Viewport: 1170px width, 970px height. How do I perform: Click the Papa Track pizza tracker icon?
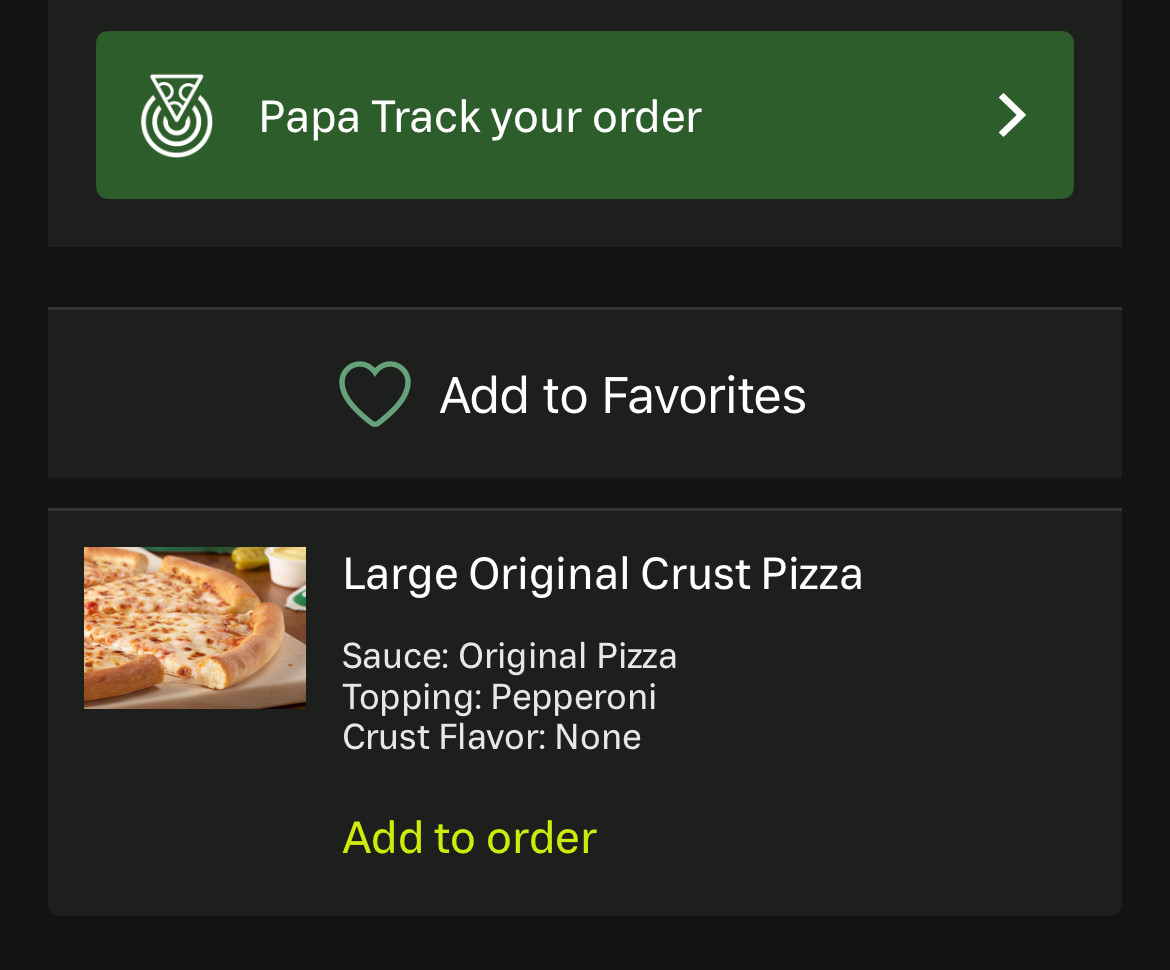176,116
